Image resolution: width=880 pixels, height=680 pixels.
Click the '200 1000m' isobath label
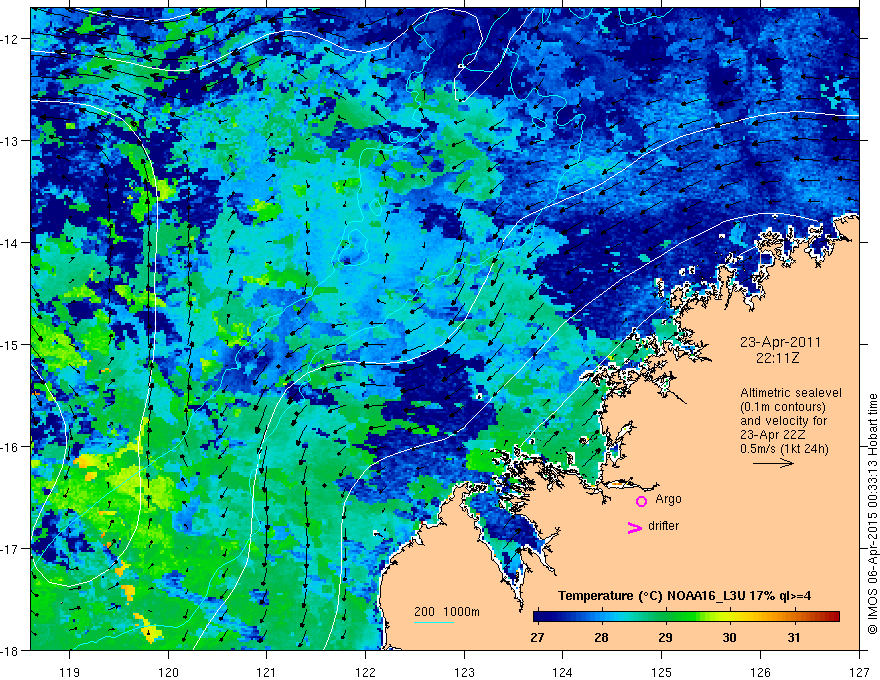[x=447, y=612]
